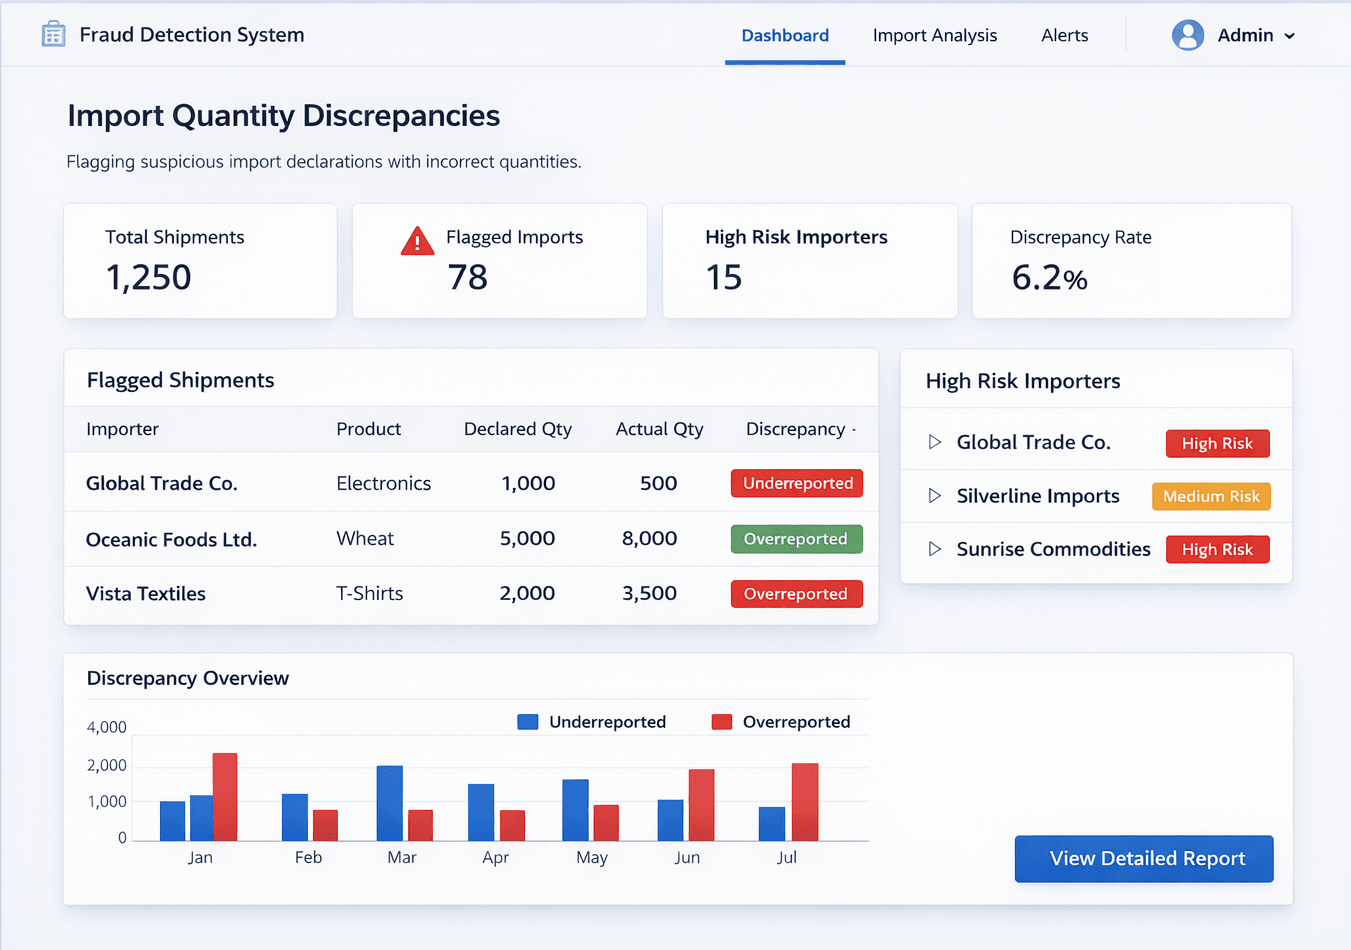Viewport: 1351px width, 950px height.
Task: Expand the Silverline Imports importer row
Action: tap(935, 496)
